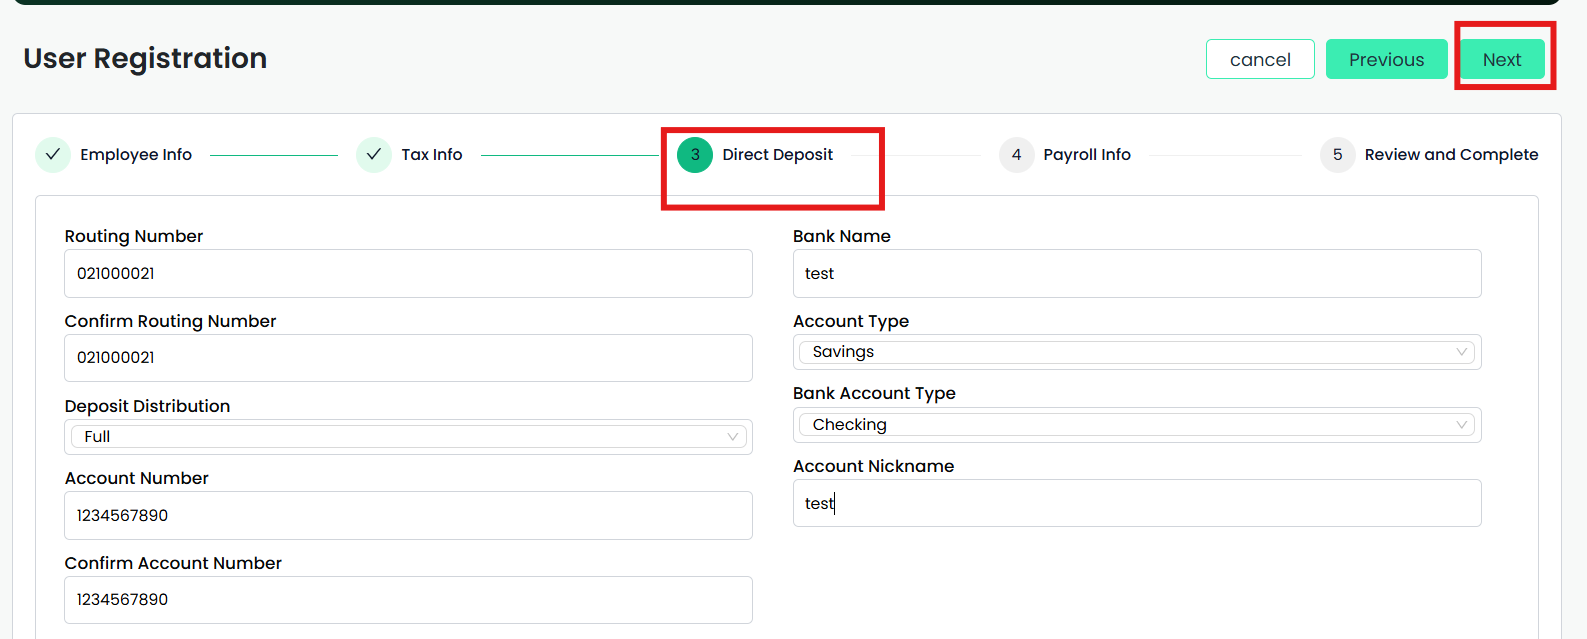Open the Payroll Info step
1587x639 pixels.
click(1087, 155)
